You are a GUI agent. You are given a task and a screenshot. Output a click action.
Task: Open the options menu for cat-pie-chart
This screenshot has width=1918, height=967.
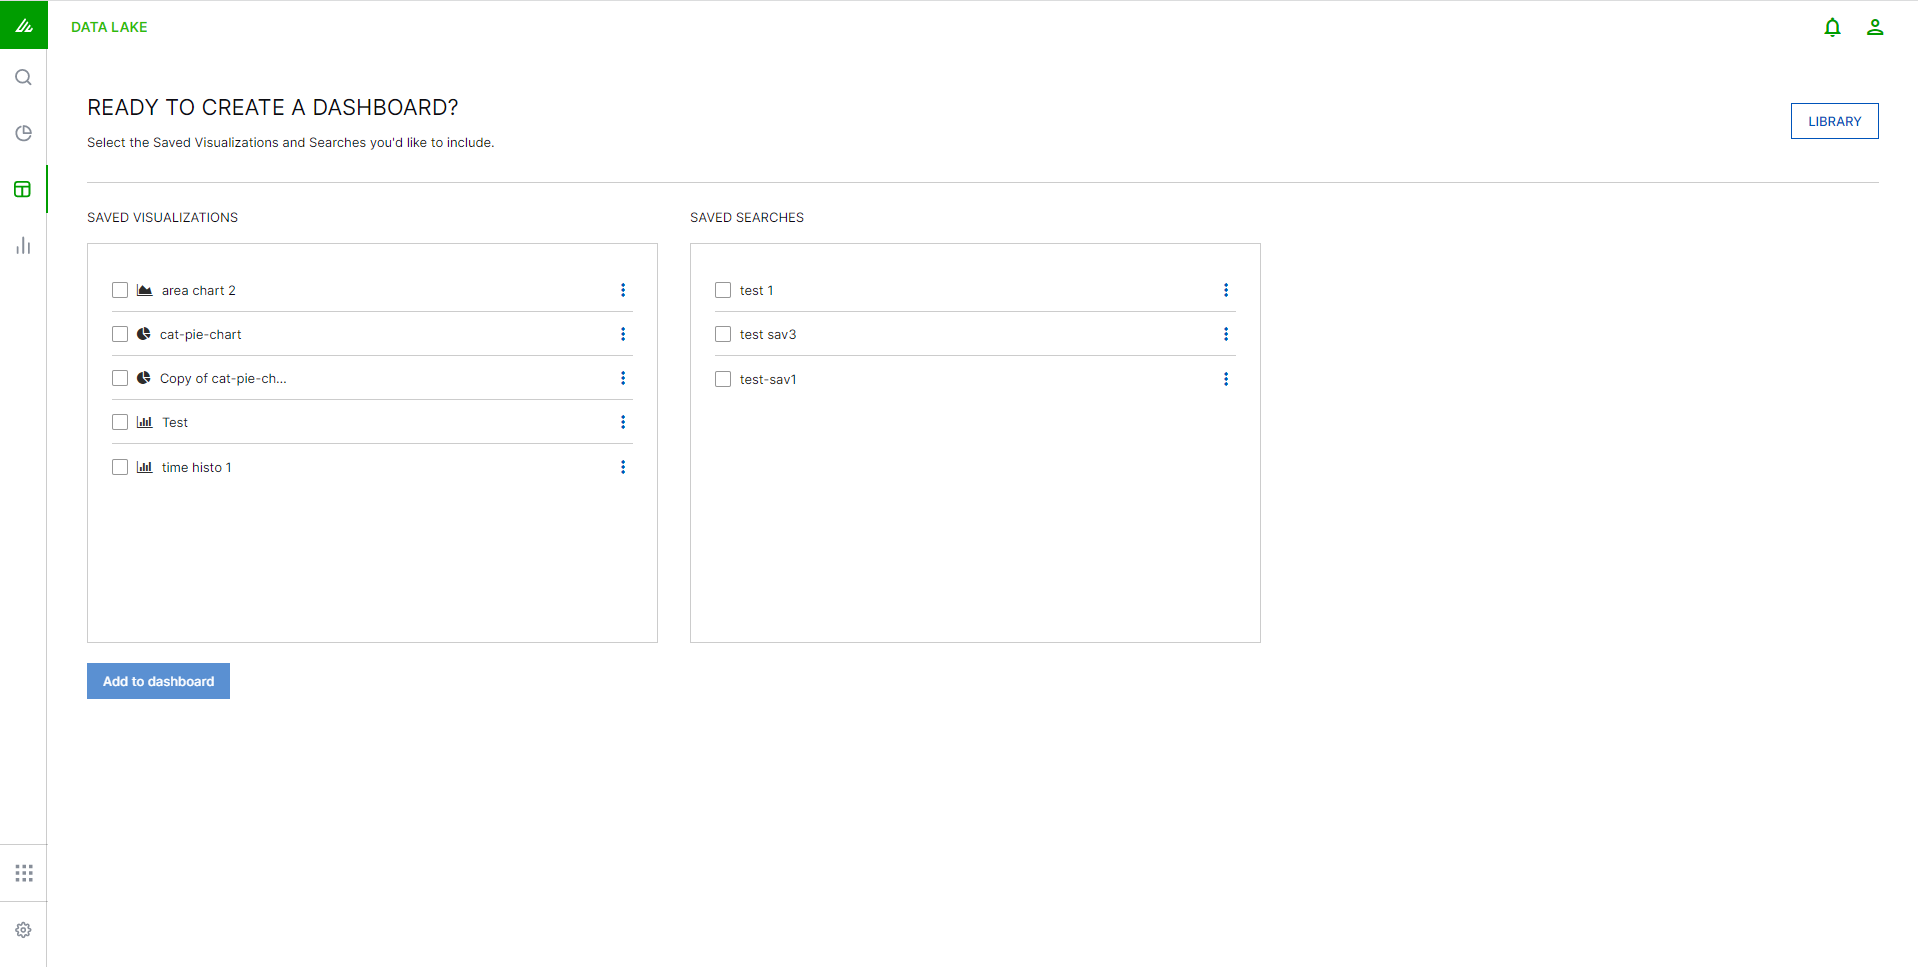tap(623, 334)
